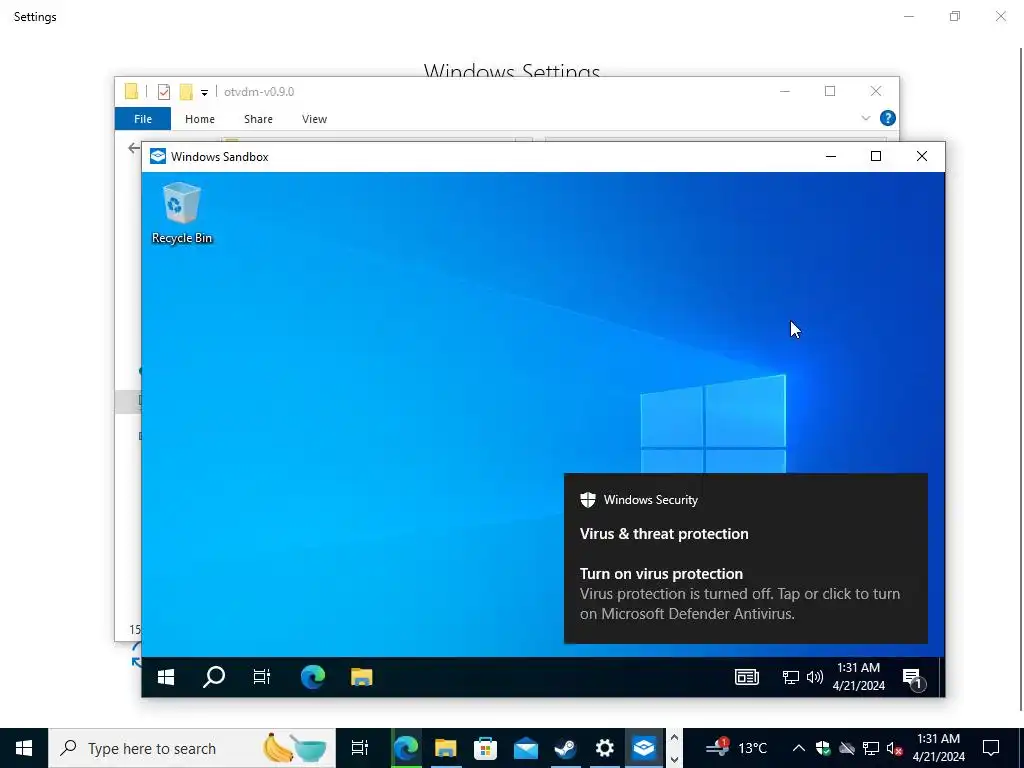1024x768 pixels.
Task: Click the Show desktop strip in Sandbox taskbar
Action: (x=942, y=677)
